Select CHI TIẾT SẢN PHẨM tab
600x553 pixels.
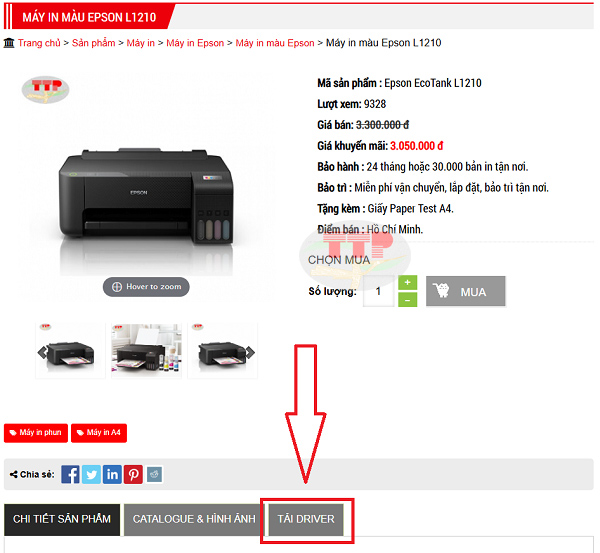click(62, 519)
